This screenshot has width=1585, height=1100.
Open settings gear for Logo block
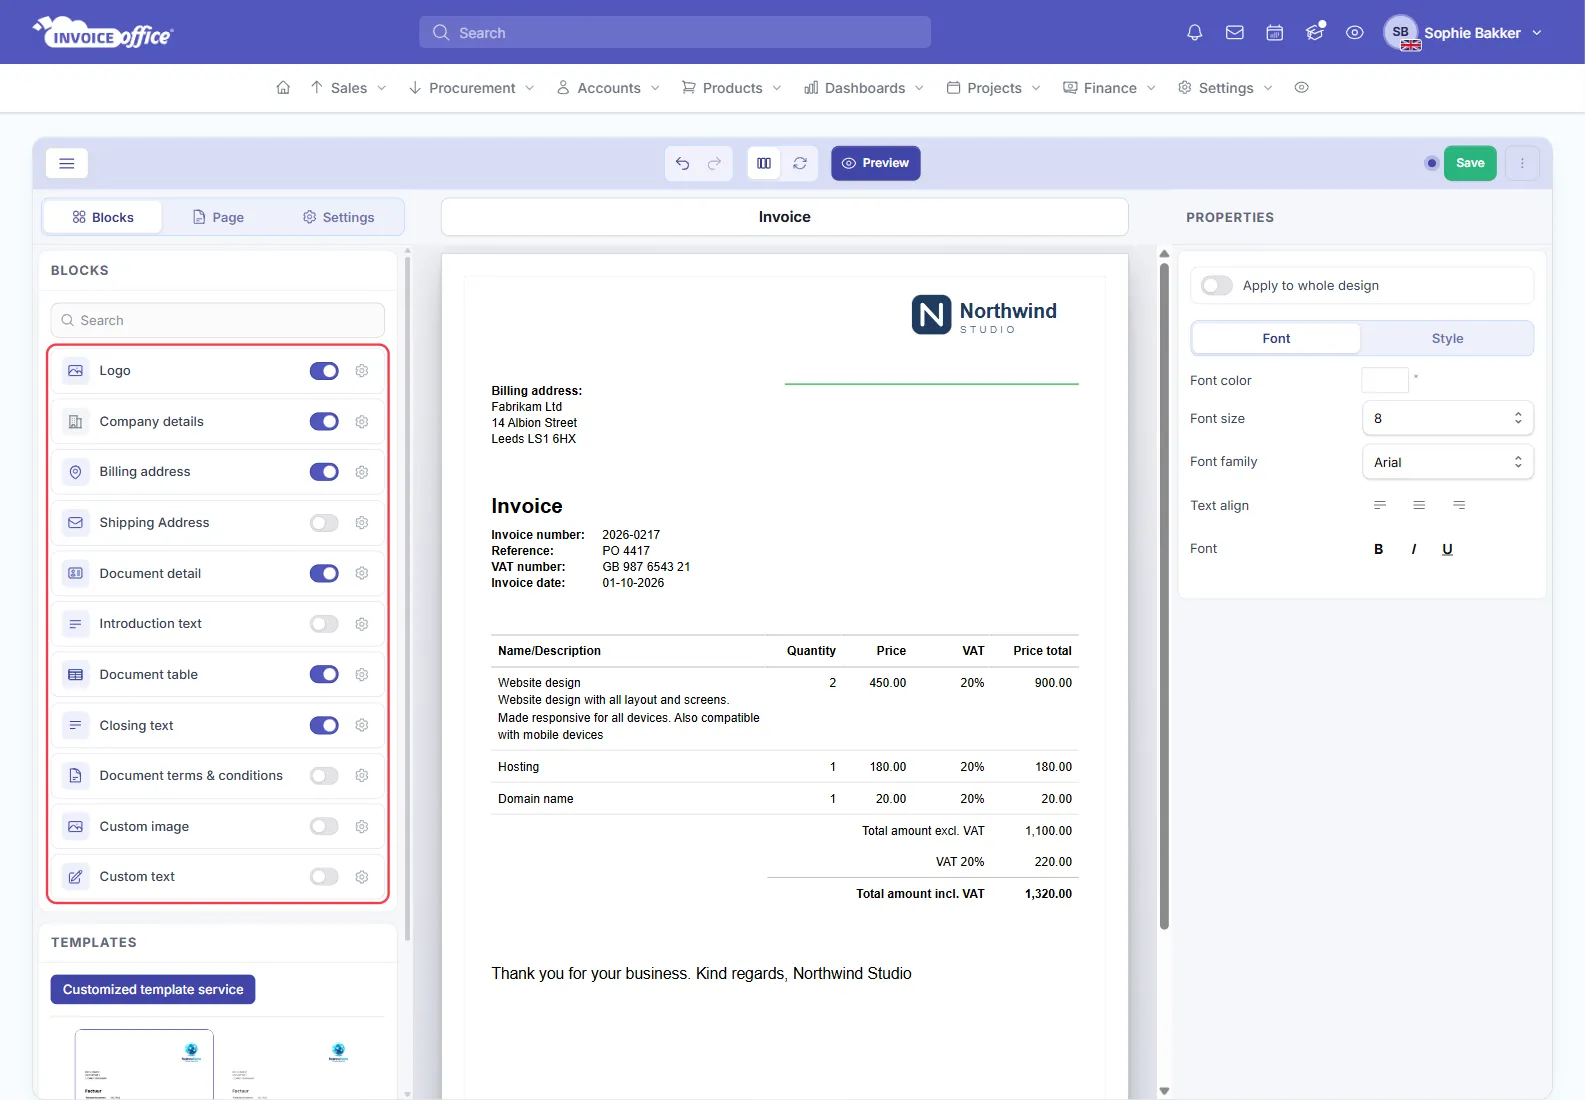[x=362, y=371]
